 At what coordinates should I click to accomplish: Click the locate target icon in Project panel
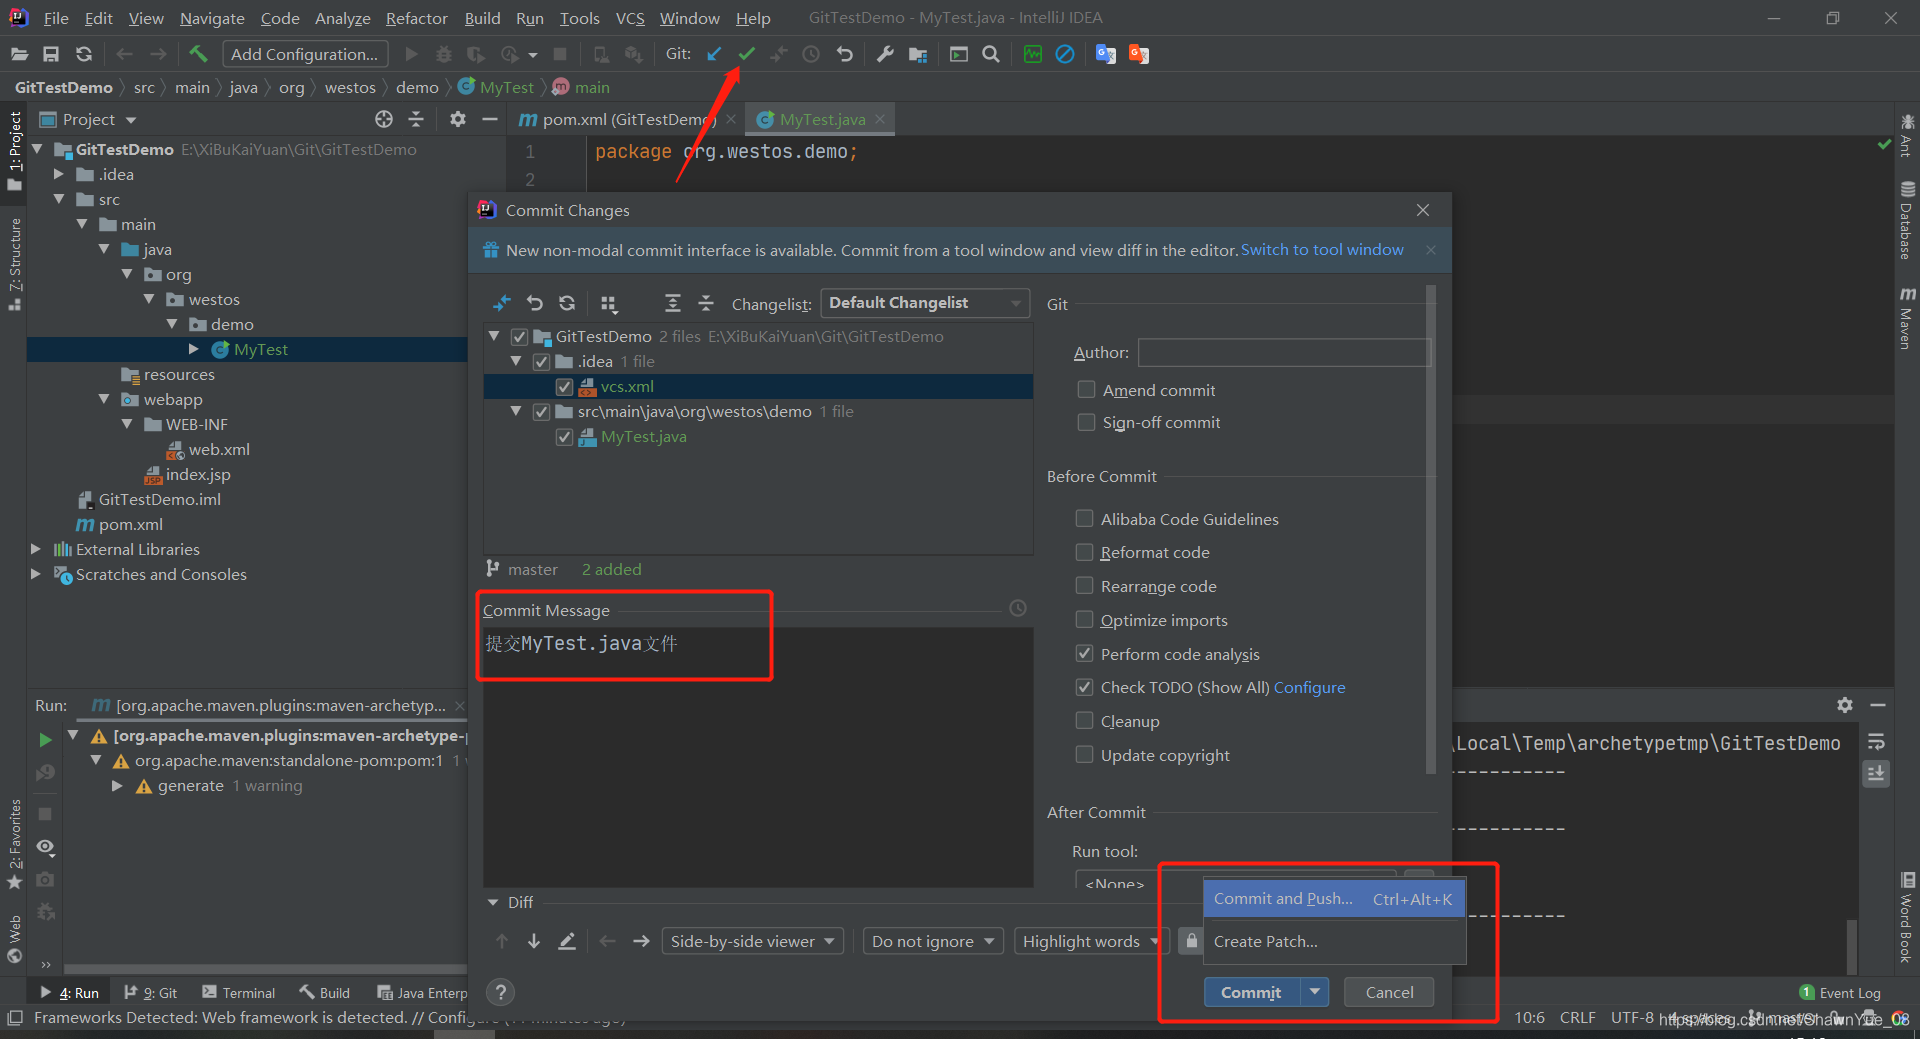coord(384,120)
